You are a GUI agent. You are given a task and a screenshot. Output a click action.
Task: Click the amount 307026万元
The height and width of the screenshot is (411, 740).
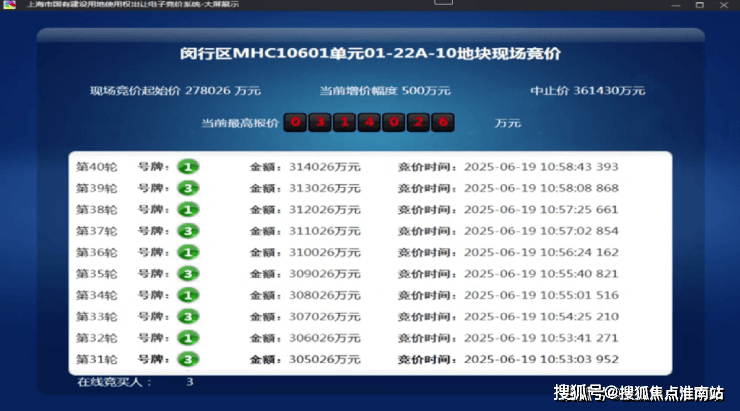point(325,317)
